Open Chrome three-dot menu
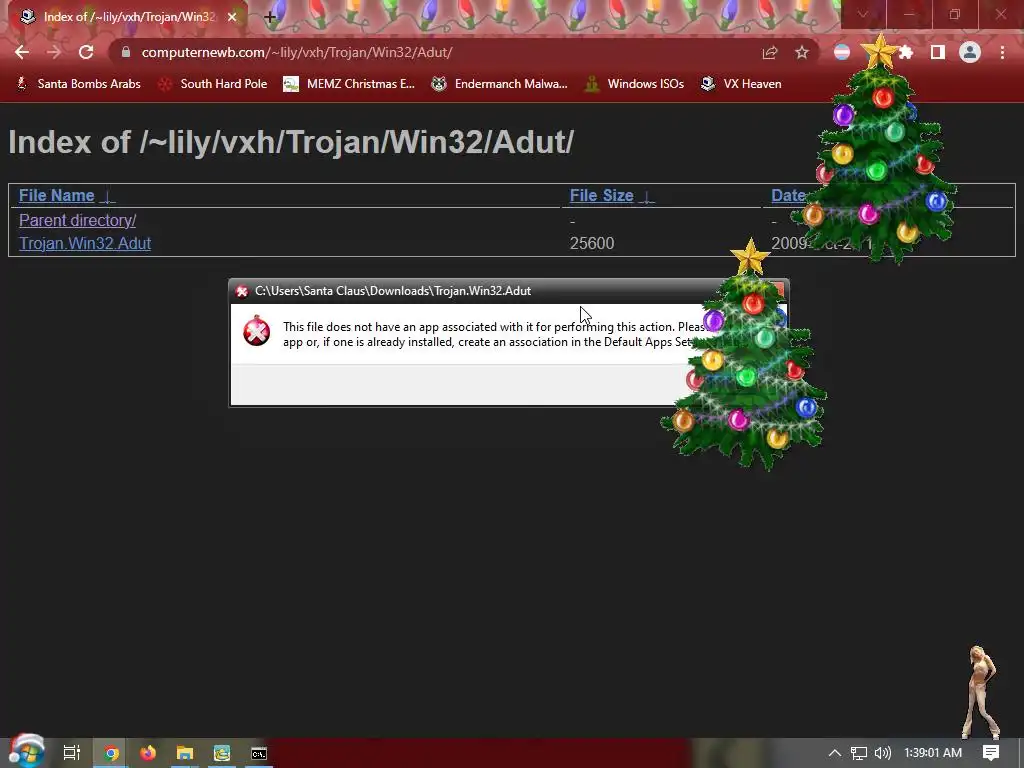The width and height of the screenshot is (1024, 768). pyautogui.click(x=1002, y=52)
